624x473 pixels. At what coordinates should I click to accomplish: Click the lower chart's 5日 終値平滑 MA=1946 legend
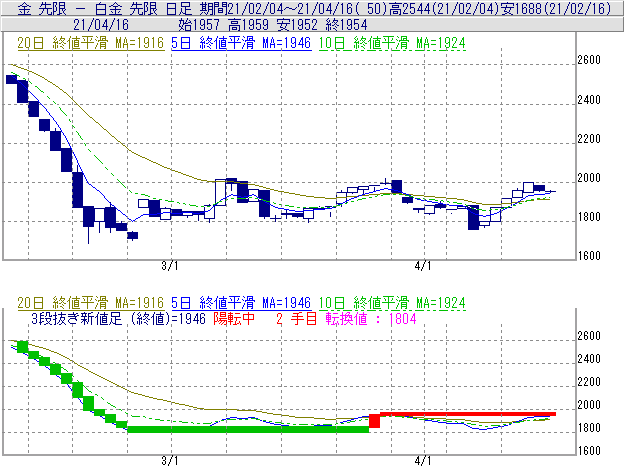(241, 303)
